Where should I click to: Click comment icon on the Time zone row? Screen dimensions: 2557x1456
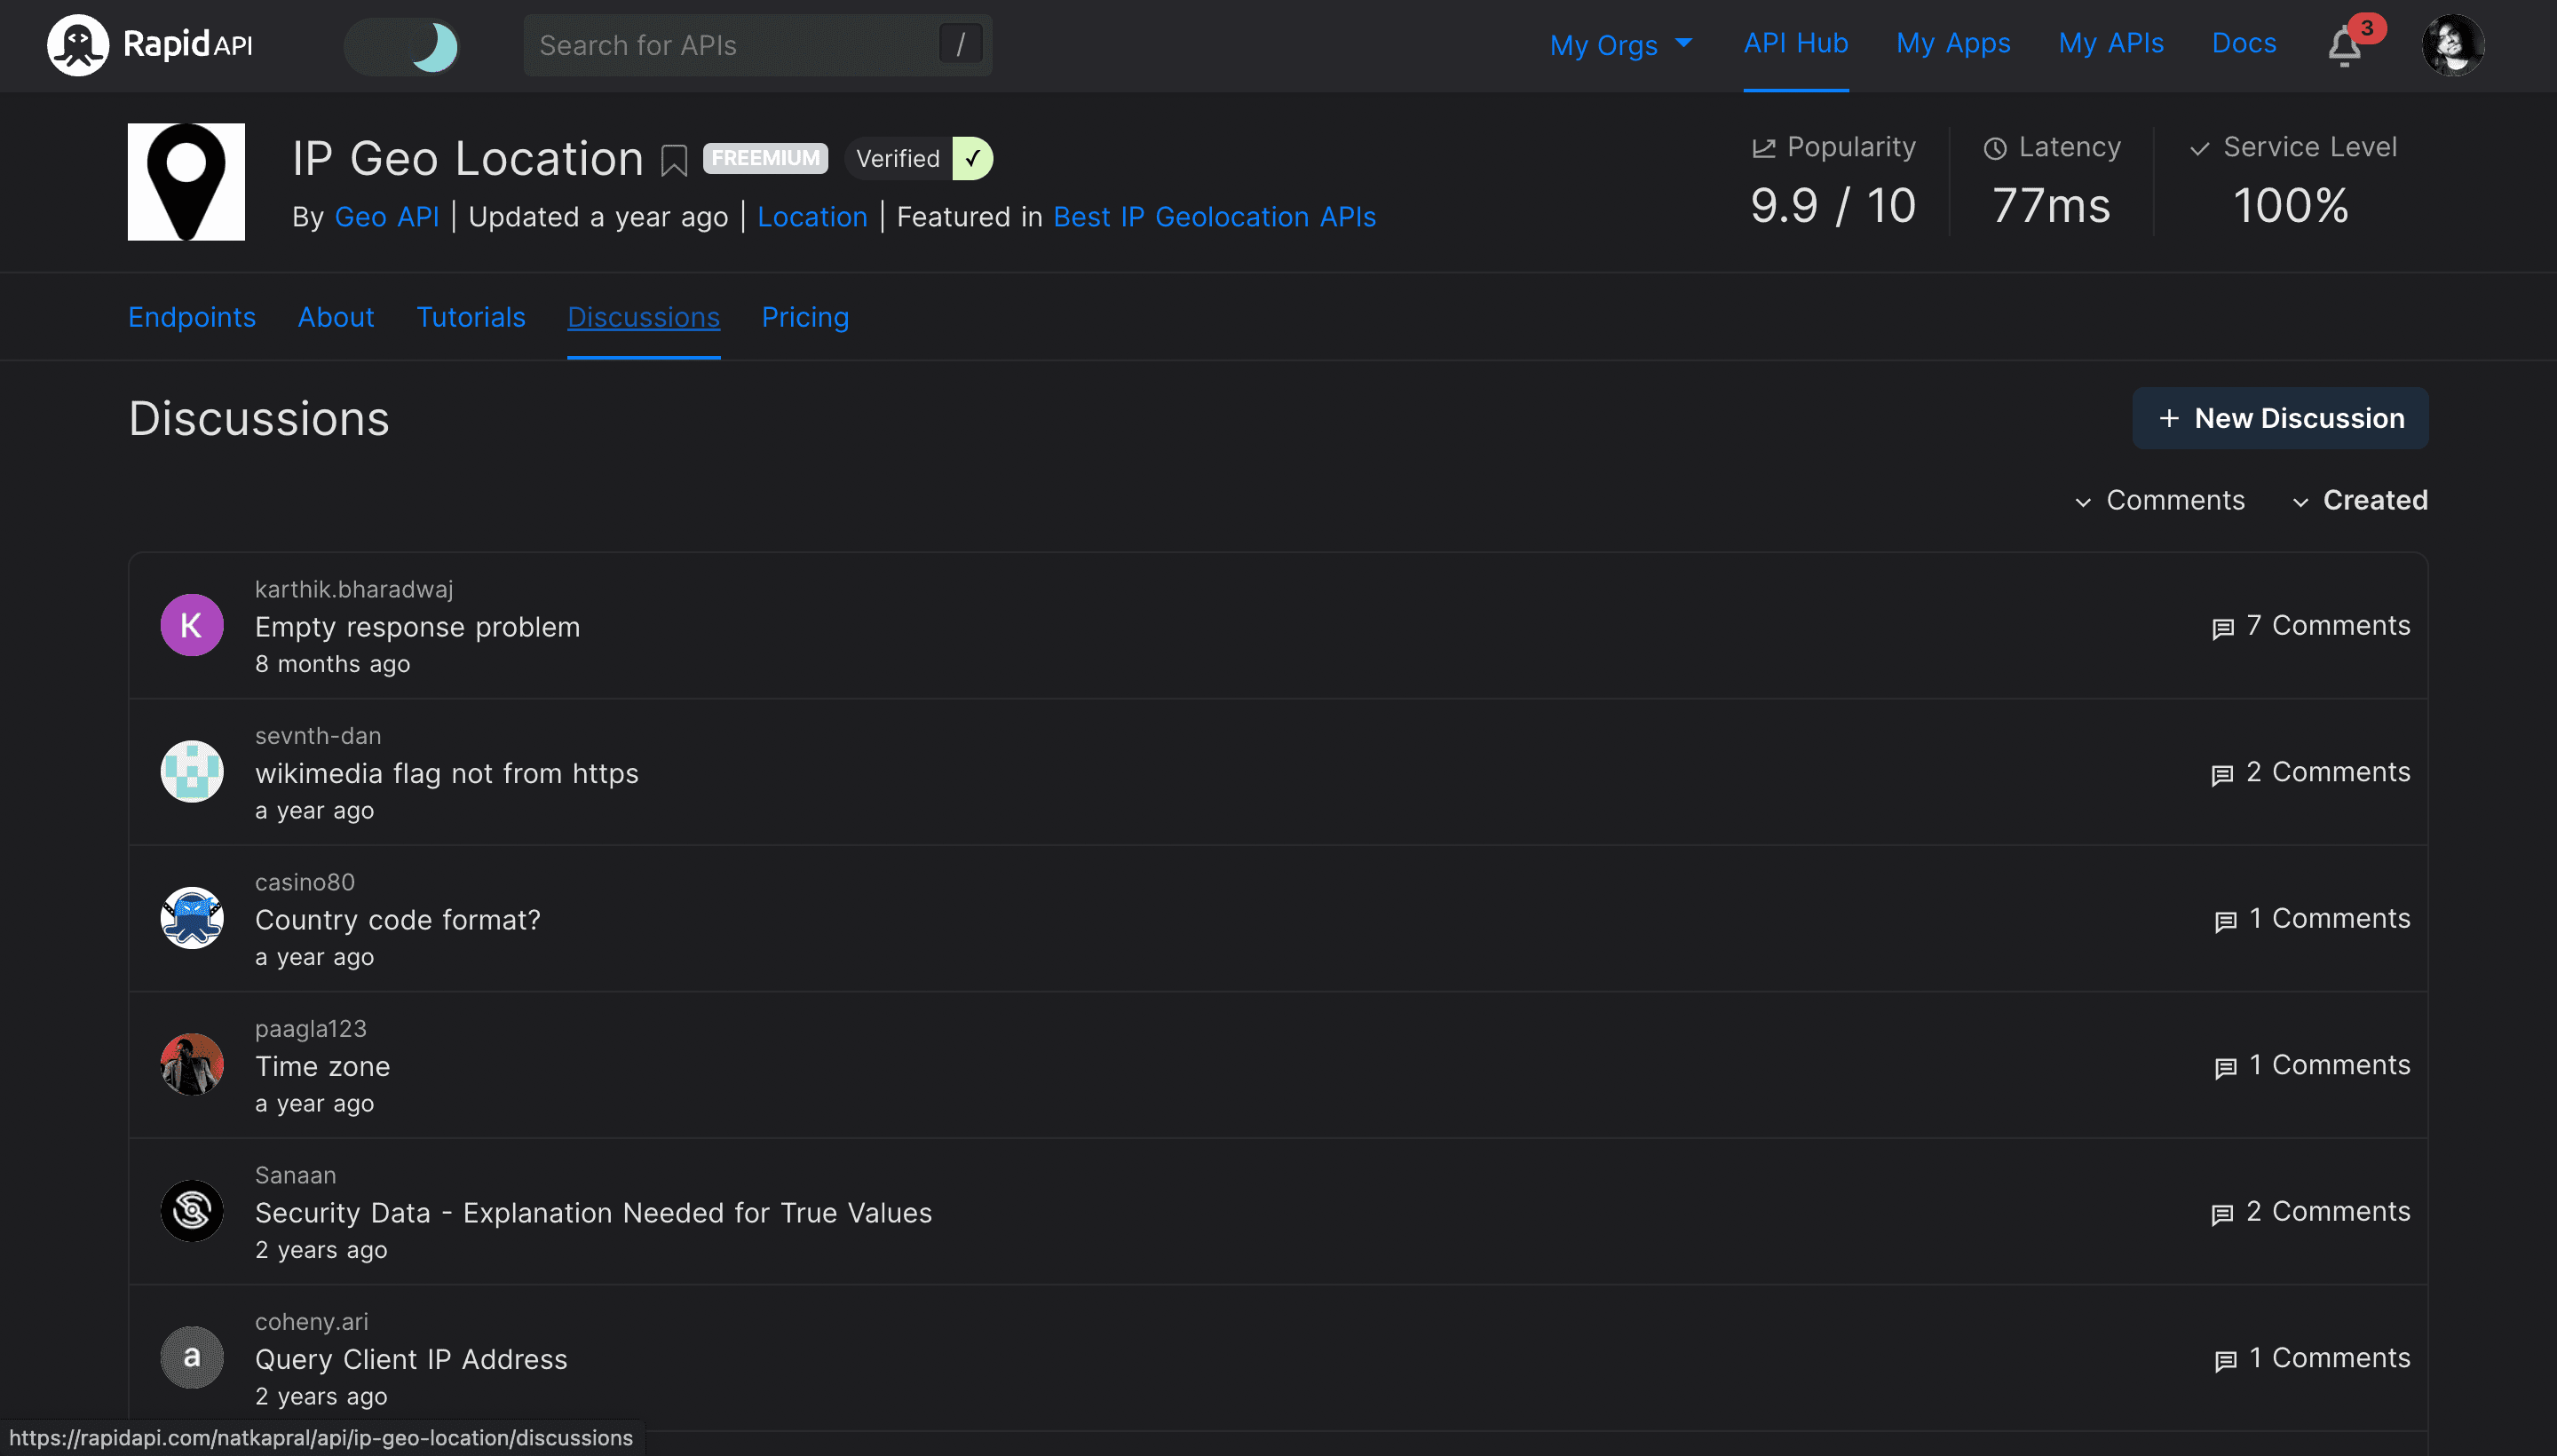tap(2225, 1068)
